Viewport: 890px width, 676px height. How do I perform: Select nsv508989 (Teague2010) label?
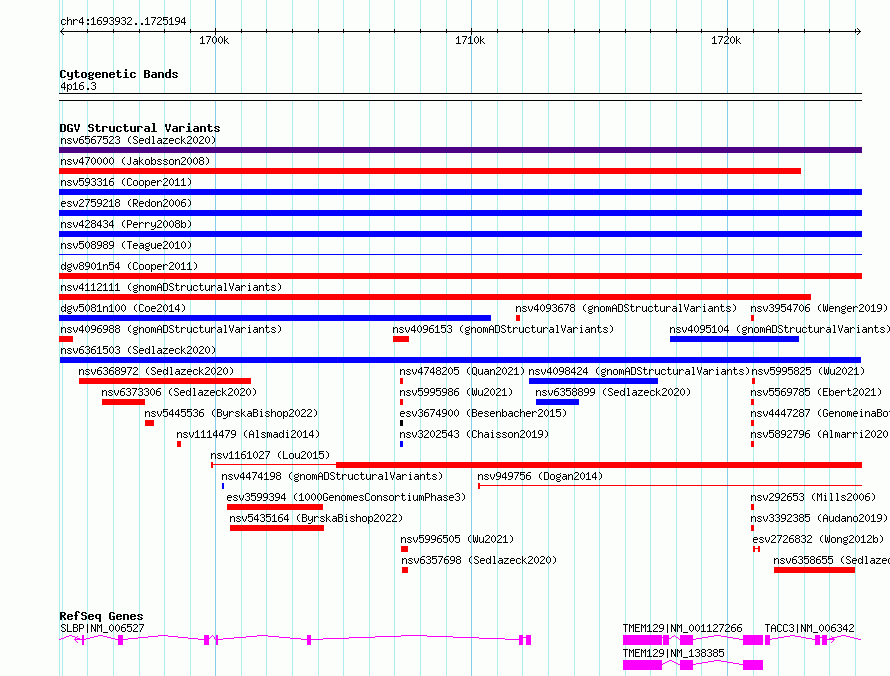(126, 245)
